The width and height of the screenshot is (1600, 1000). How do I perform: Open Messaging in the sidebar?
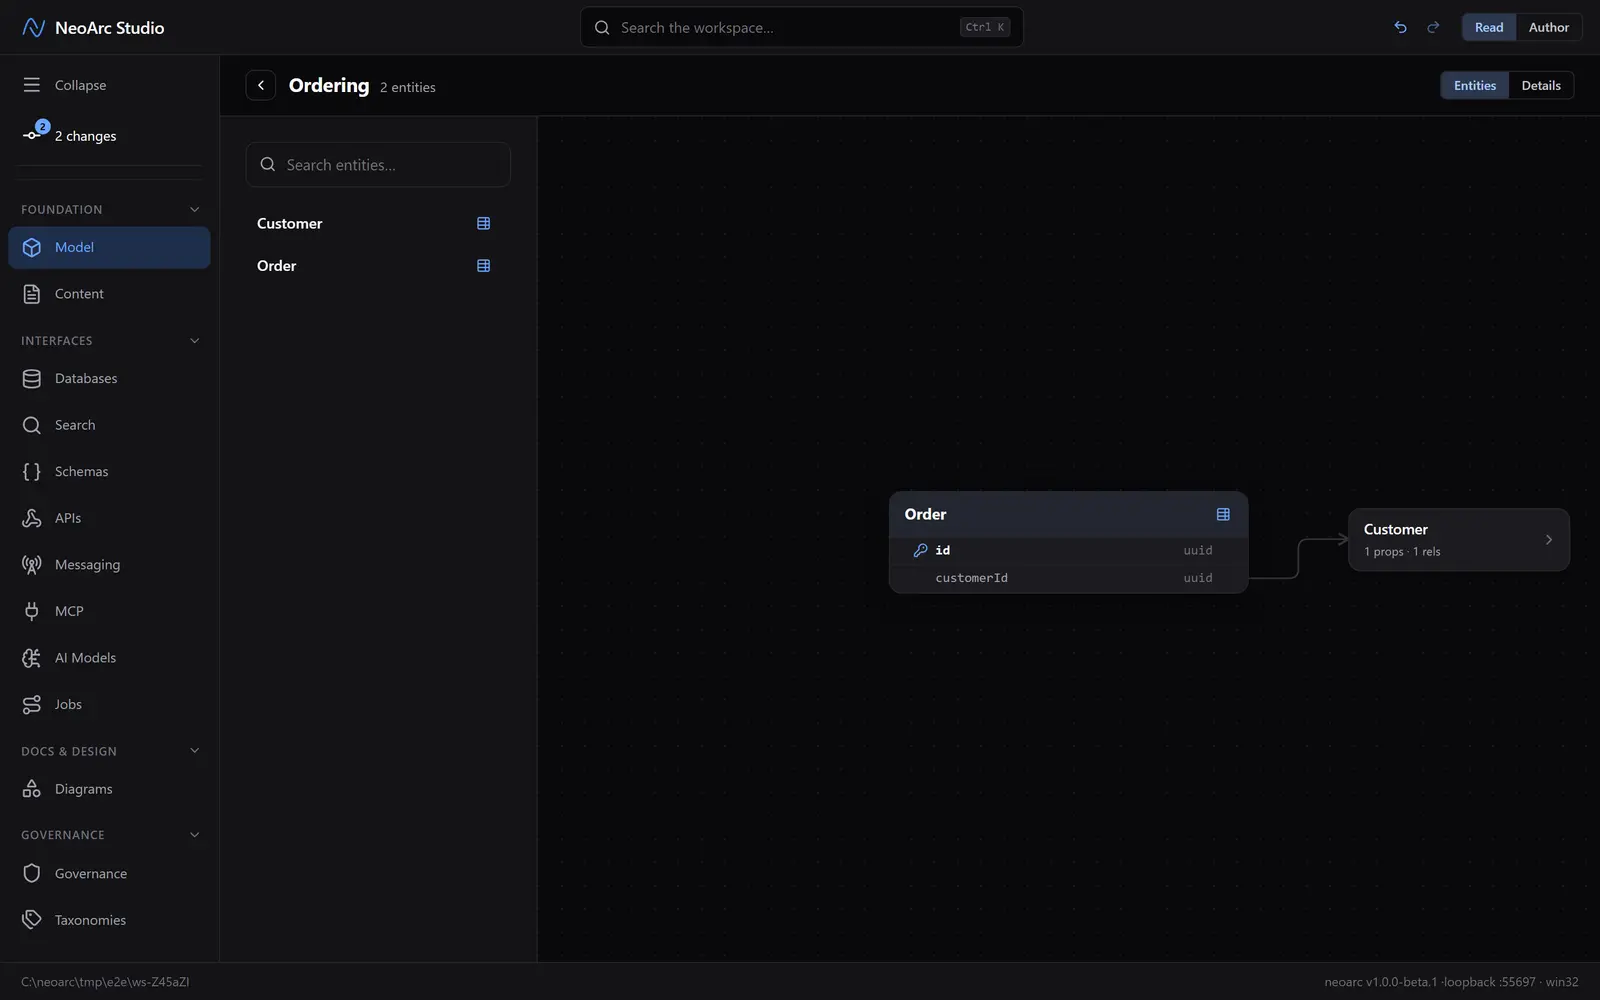click(x=109, y=564)
